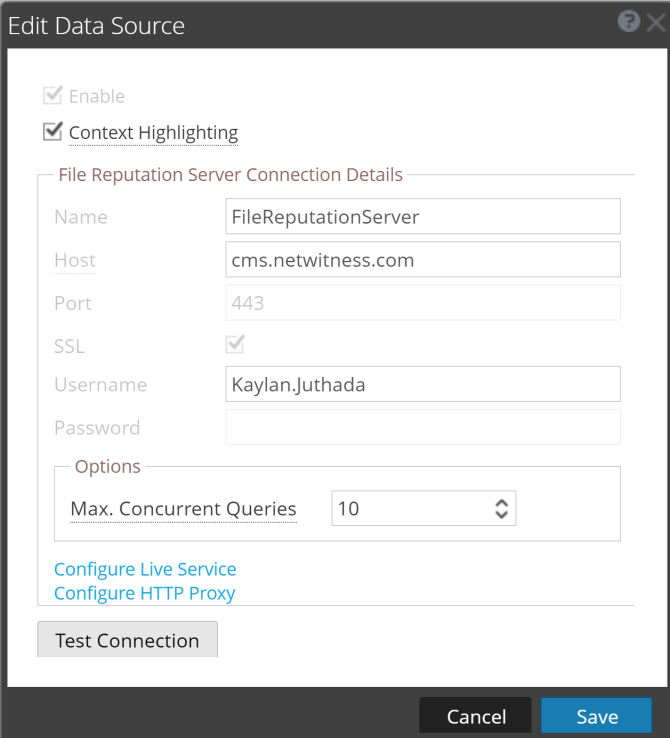670x738 pixels.
Task: Toggle the SSL checkbox
Action: [x=236, y=345]
